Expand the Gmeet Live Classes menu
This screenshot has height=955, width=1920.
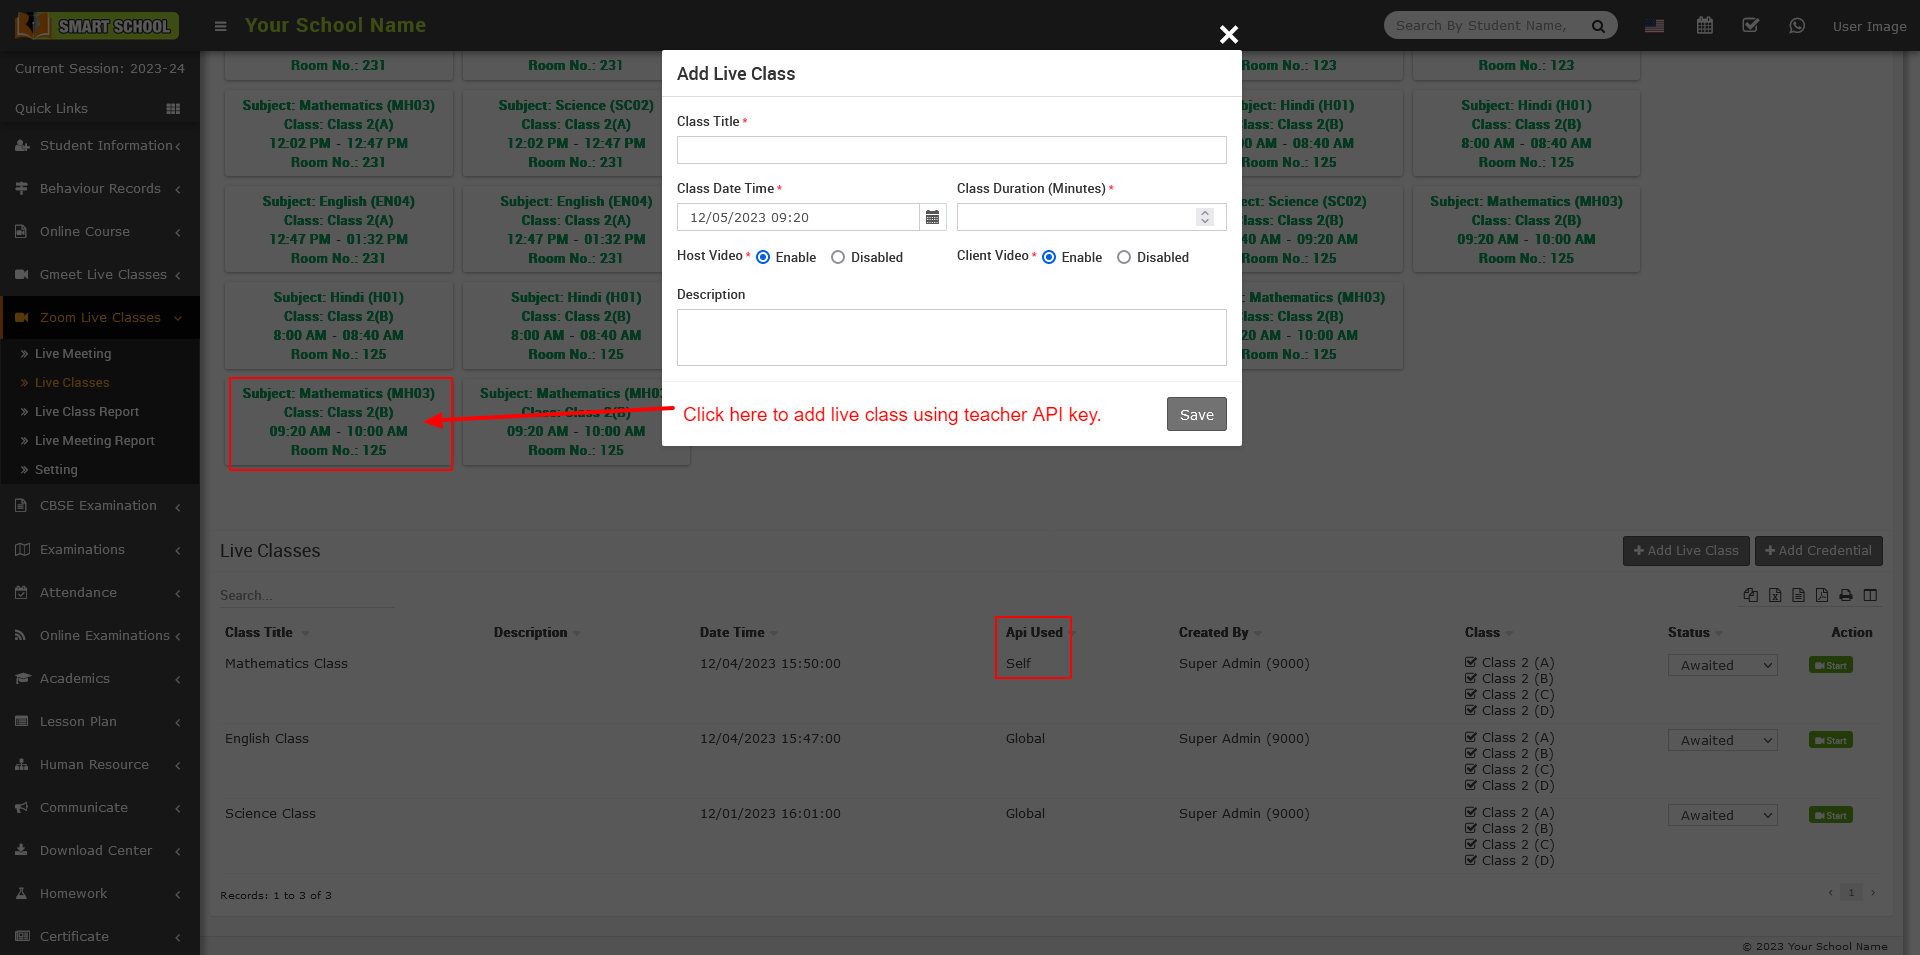pos(100,274)
